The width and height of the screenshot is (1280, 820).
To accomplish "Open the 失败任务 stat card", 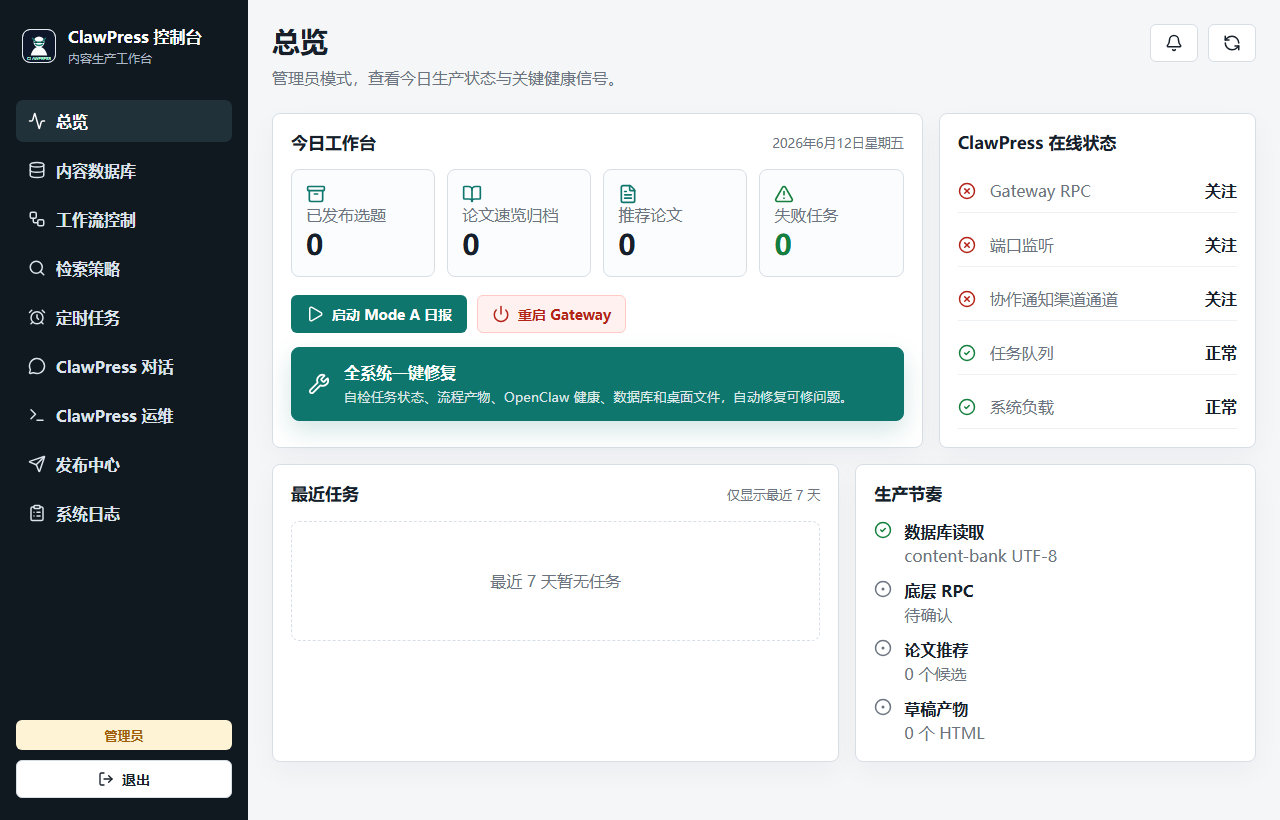I will 831,223.
